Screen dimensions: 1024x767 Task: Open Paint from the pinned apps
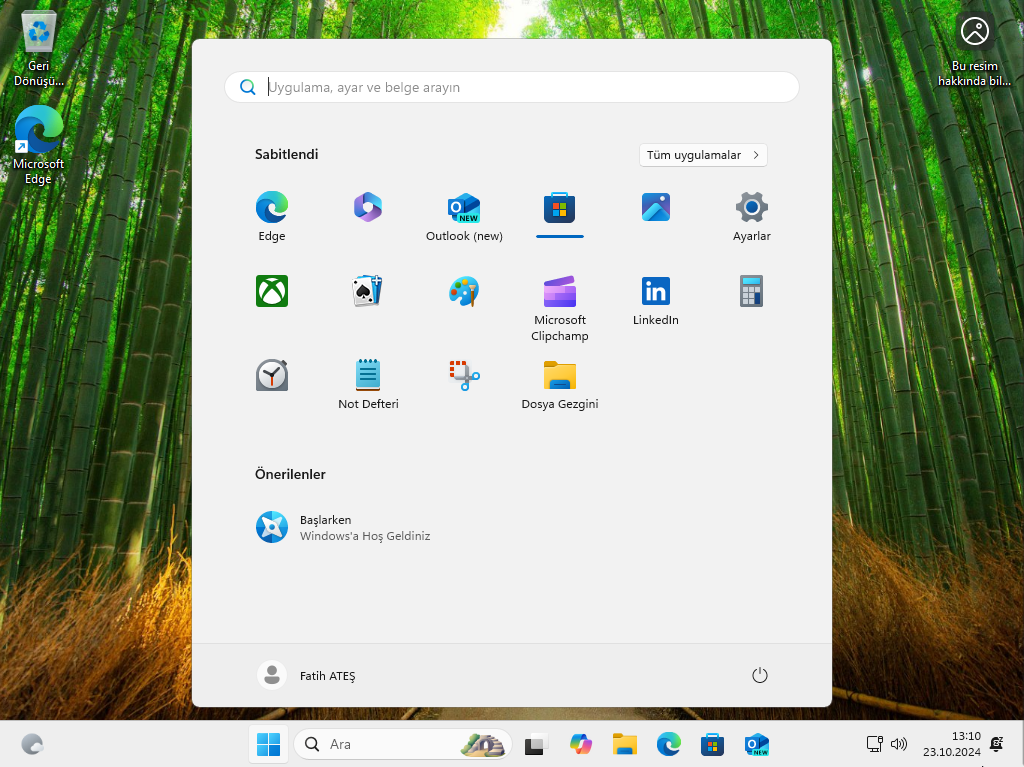(x=463, y=291)
